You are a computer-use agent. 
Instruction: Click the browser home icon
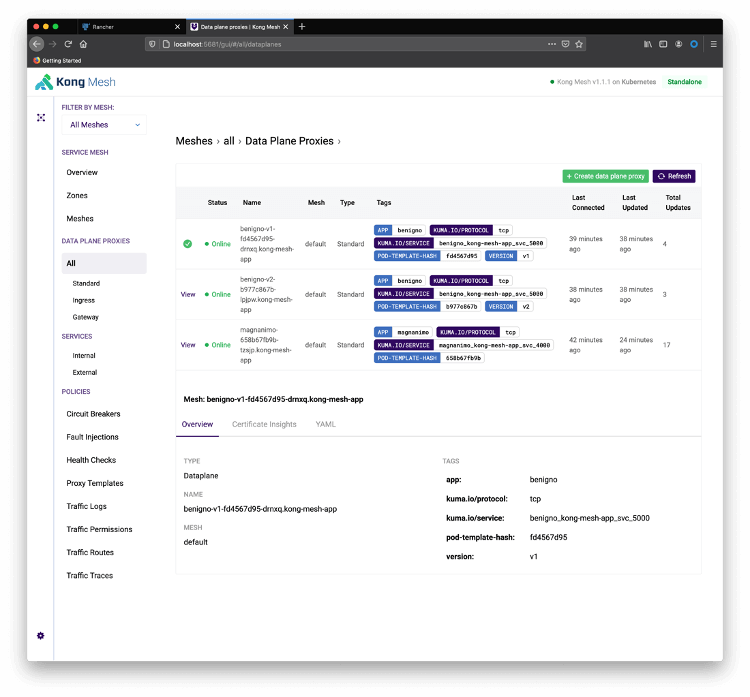[x=84, y=44]
